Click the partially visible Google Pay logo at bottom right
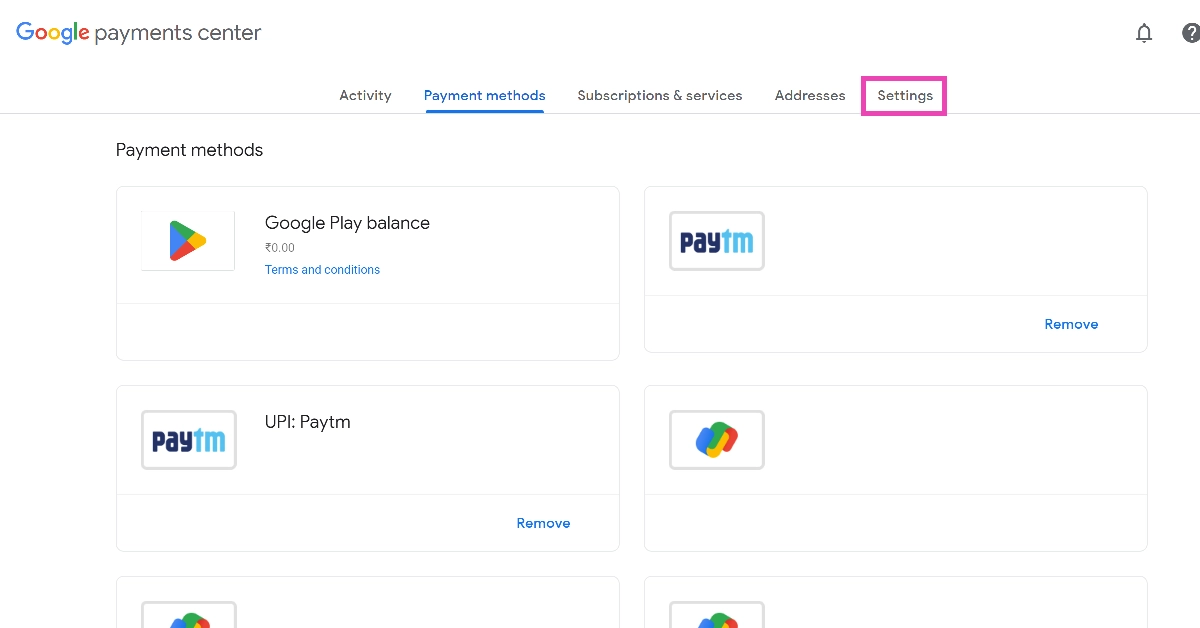The width and height of the screenshot is (1200, 628). (716, 616)
